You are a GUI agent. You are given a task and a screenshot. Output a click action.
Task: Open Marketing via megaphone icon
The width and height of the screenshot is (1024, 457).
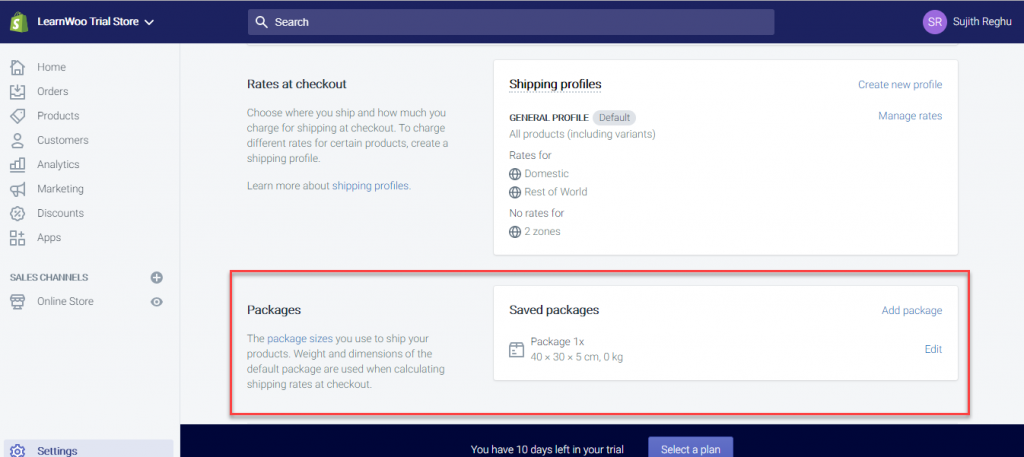pyautogui.click(x=18, y=189)
